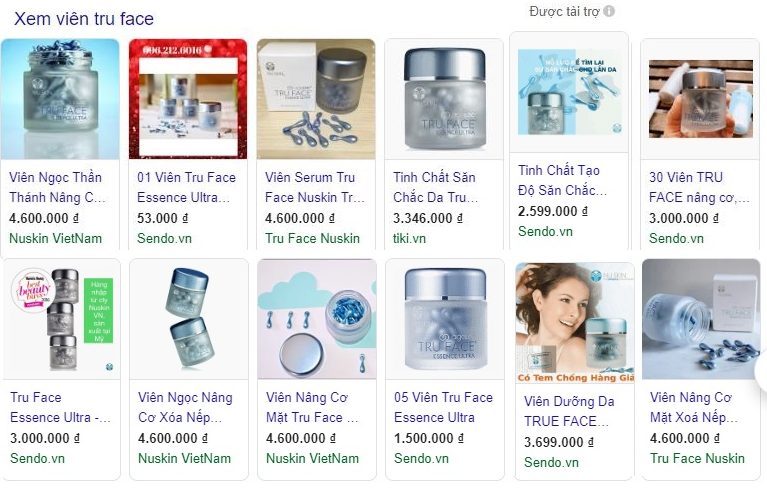The width and height of the screenshot is (767, 491).
Task: Click the sponsored info icon
Action: [609, 11]
